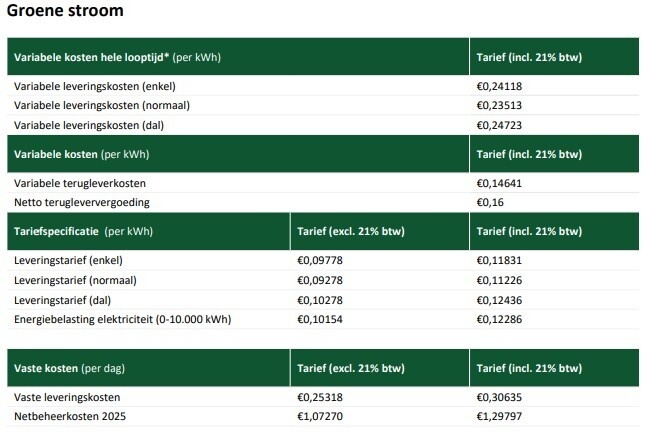Select the €0,24723 dal tariff value

tap(500, 125)
